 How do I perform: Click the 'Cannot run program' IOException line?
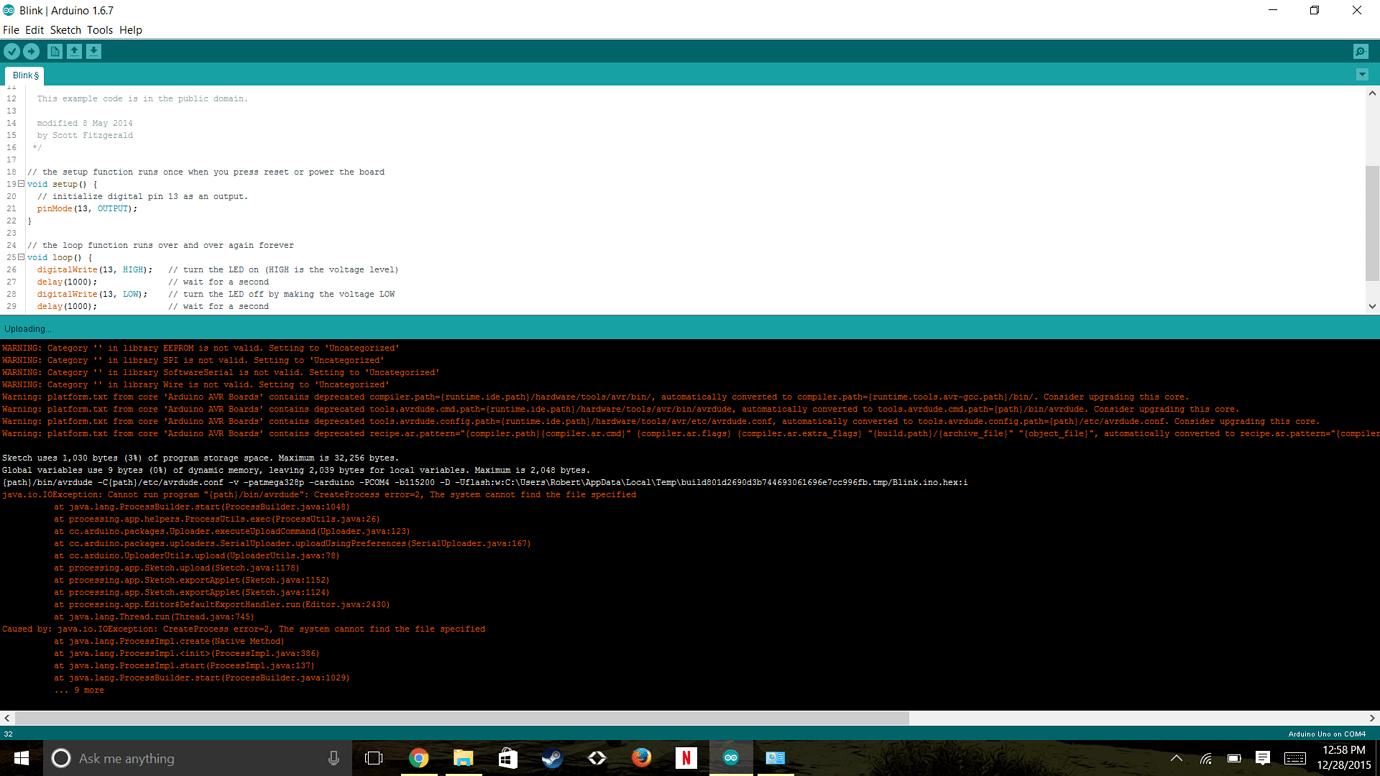click(319, 495)
